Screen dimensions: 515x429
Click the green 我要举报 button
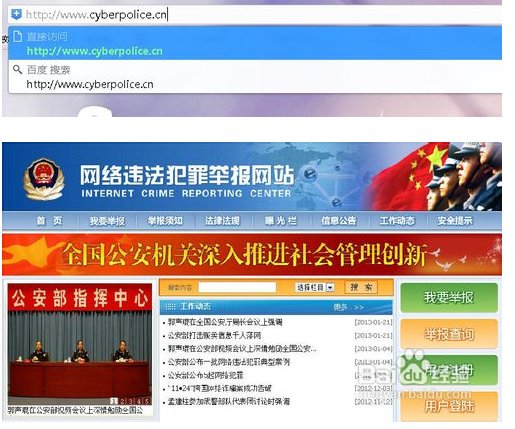pyautogui.click(x=449, y=297)
